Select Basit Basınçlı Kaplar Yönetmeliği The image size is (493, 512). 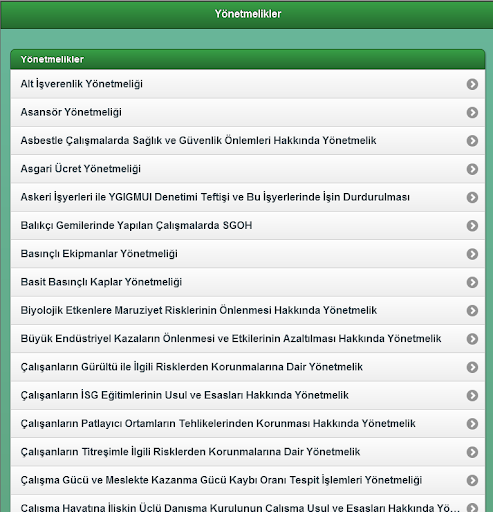pyautogui.click(x=248, y=282)
